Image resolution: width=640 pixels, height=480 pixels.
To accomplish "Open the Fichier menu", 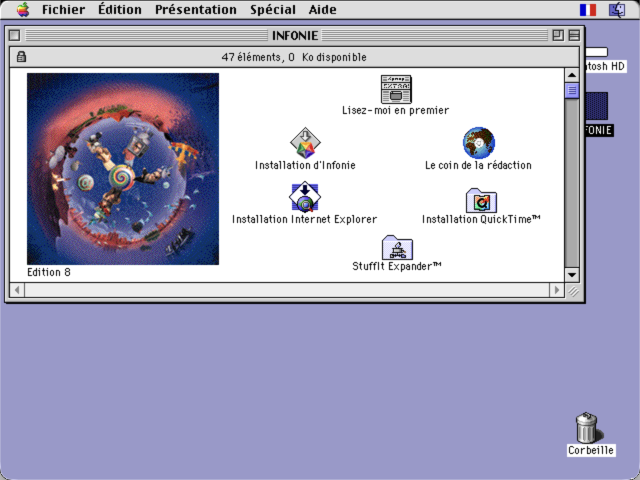I will [x=63, y=9].
